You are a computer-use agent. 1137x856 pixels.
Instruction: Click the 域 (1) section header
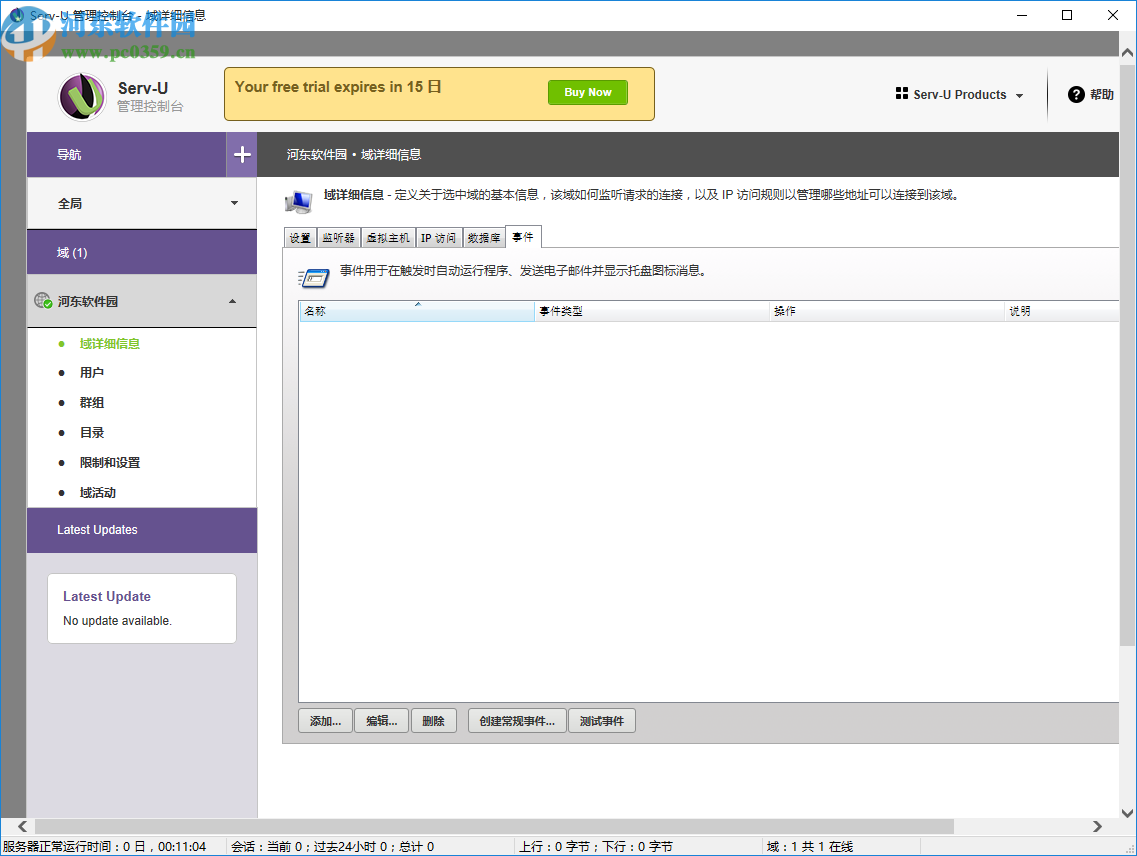(142, 252)
